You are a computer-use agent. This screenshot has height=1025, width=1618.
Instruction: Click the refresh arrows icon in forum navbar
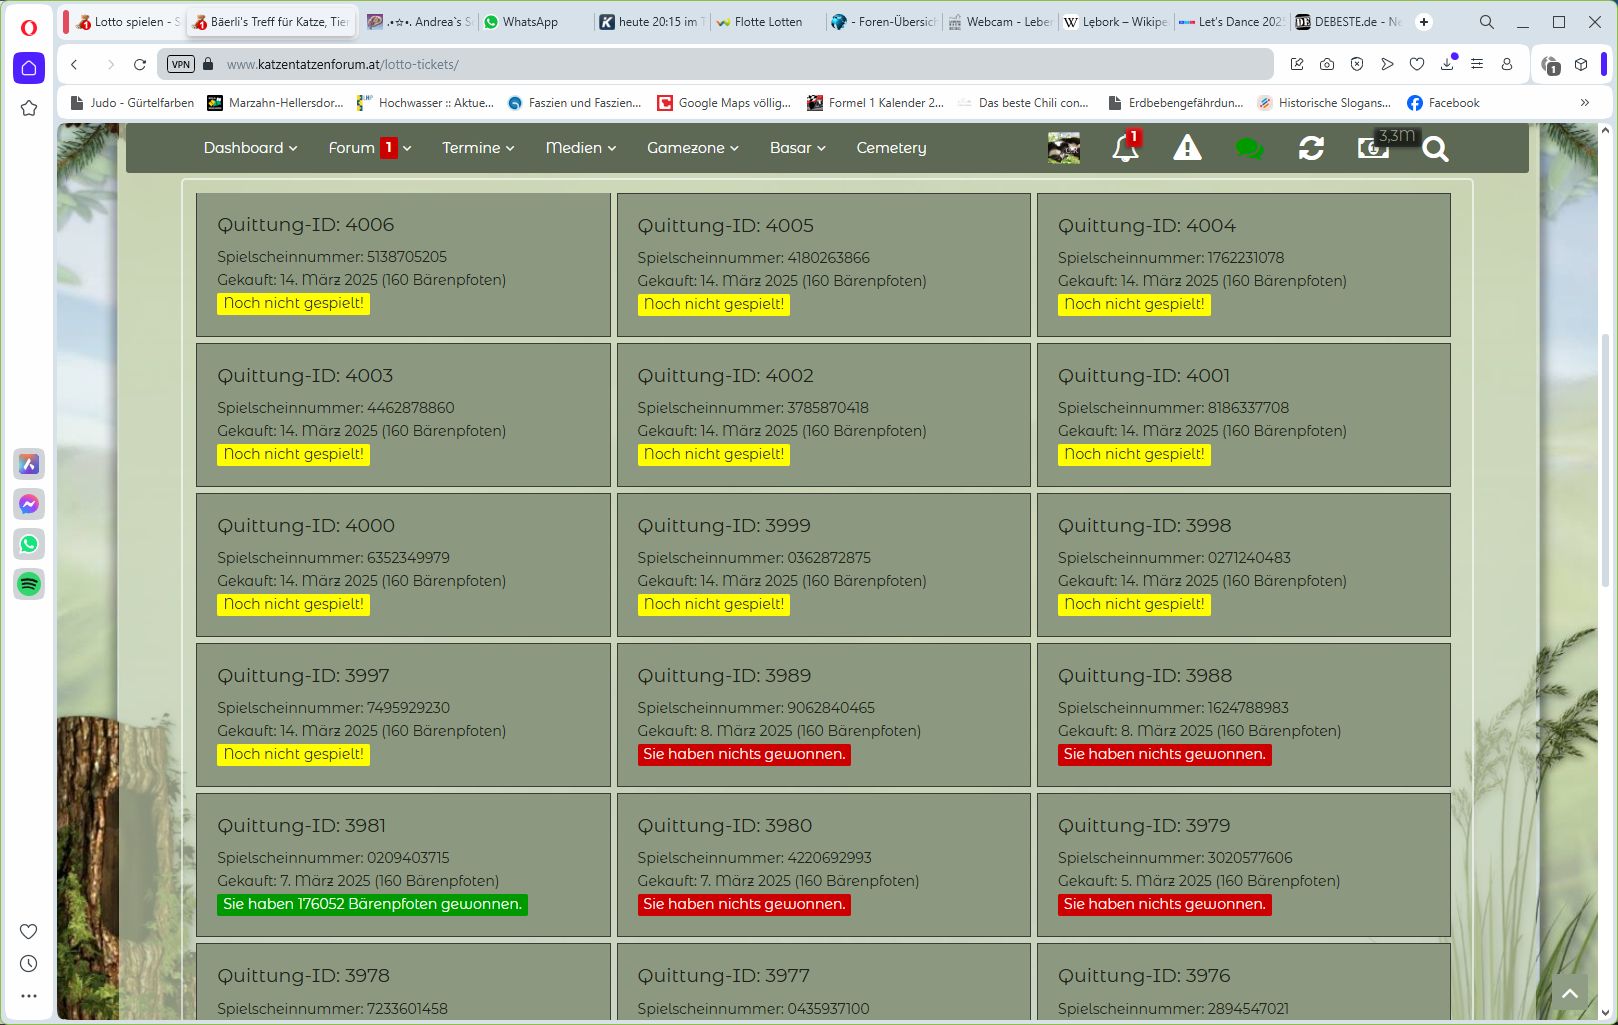coord(1311,149)
